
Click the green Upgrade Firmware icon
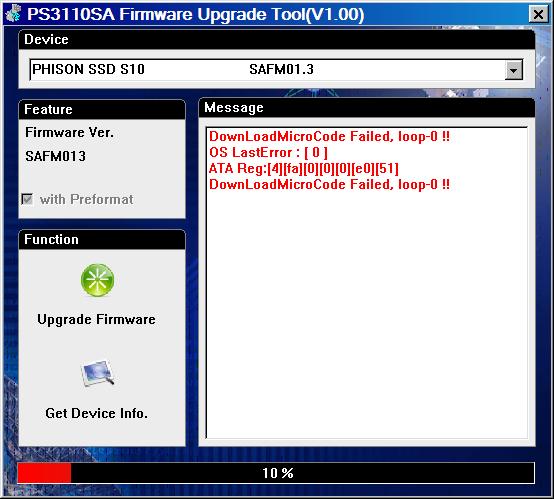click(97, 280)
